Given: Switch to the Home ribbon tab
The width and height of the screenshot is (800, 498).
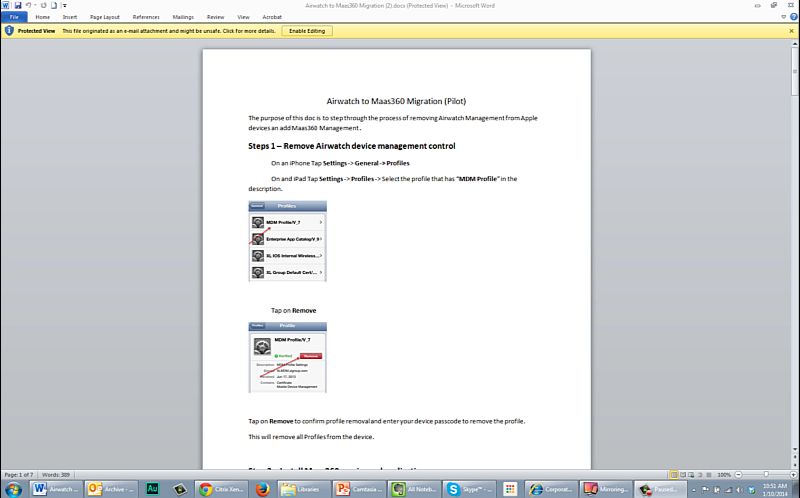Looking at the screenshot, I should click(42, 17).
